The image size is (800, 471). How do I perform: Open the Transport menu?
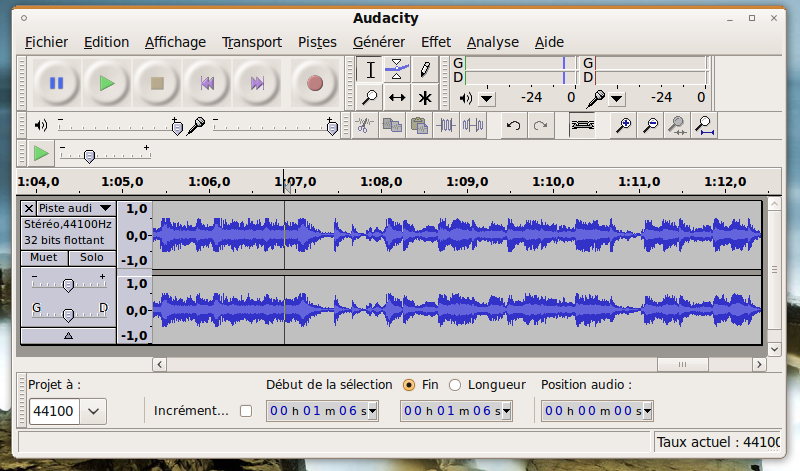[x=252, y=42]
